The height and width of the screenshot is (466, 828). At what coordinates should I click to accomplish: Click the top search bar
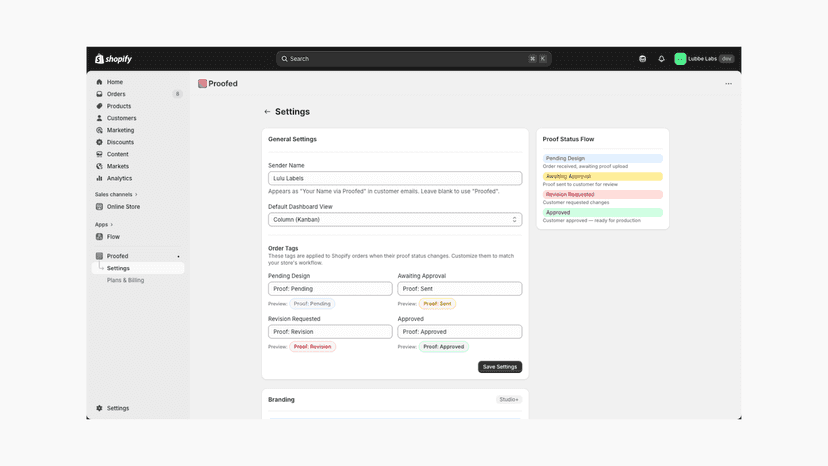413,59
